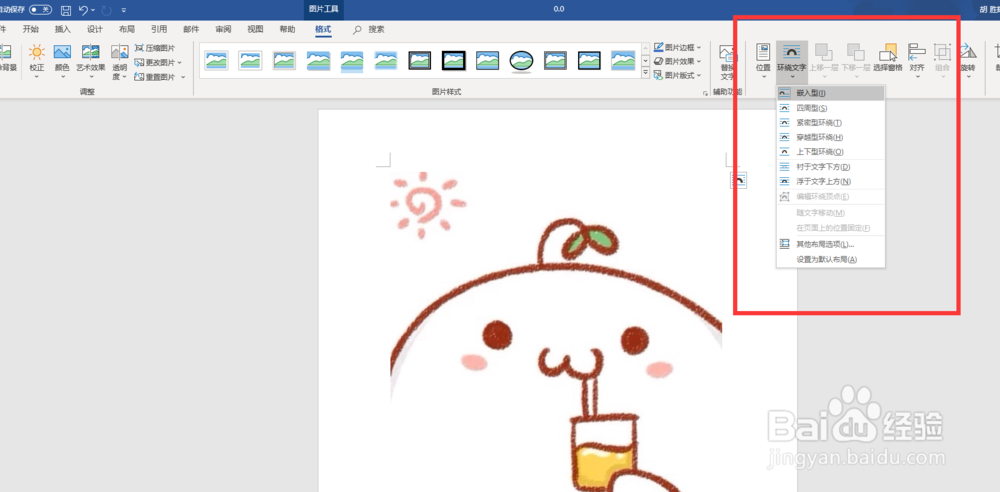Open the 视图 (View) tab
This screenshot has width=1000, height=492.
pyautogui.click(x=255, y=29)
